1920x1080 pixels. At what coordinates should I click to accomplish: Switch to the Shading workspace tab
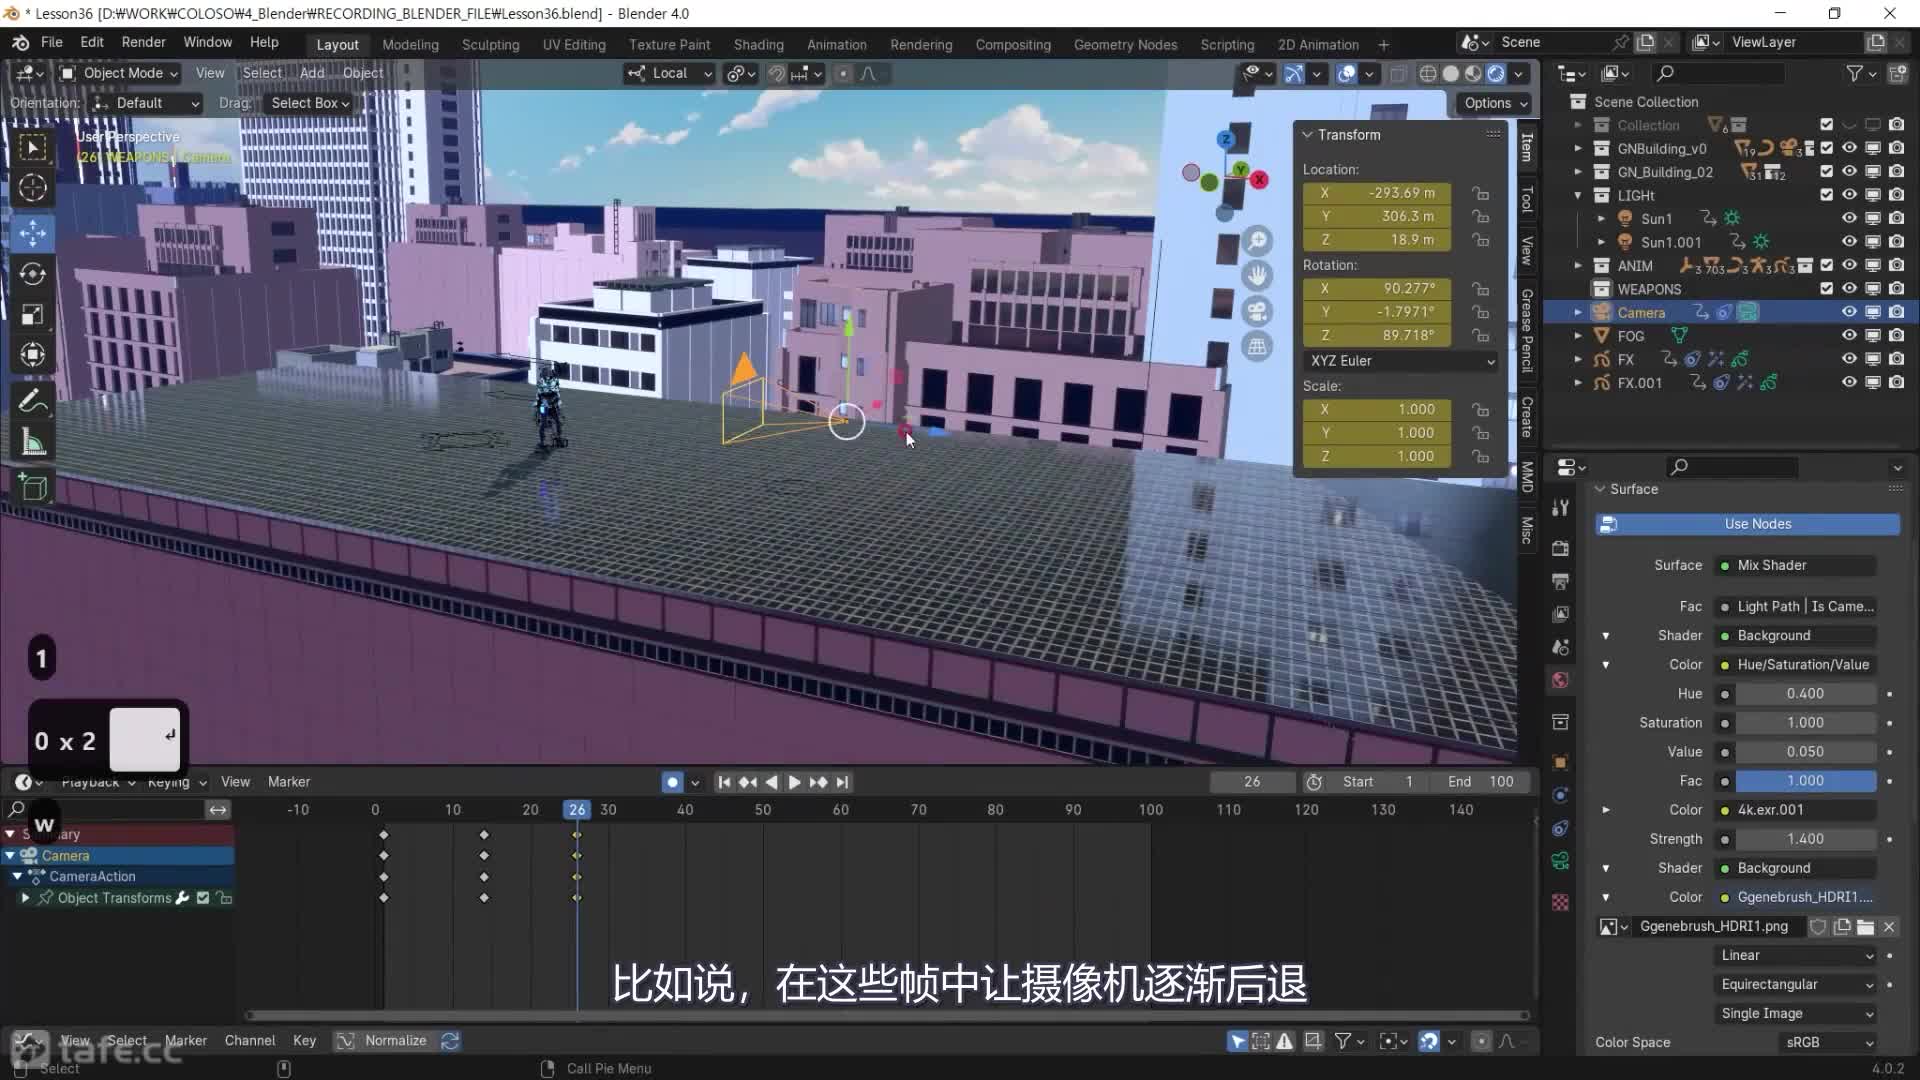point(758,45)
